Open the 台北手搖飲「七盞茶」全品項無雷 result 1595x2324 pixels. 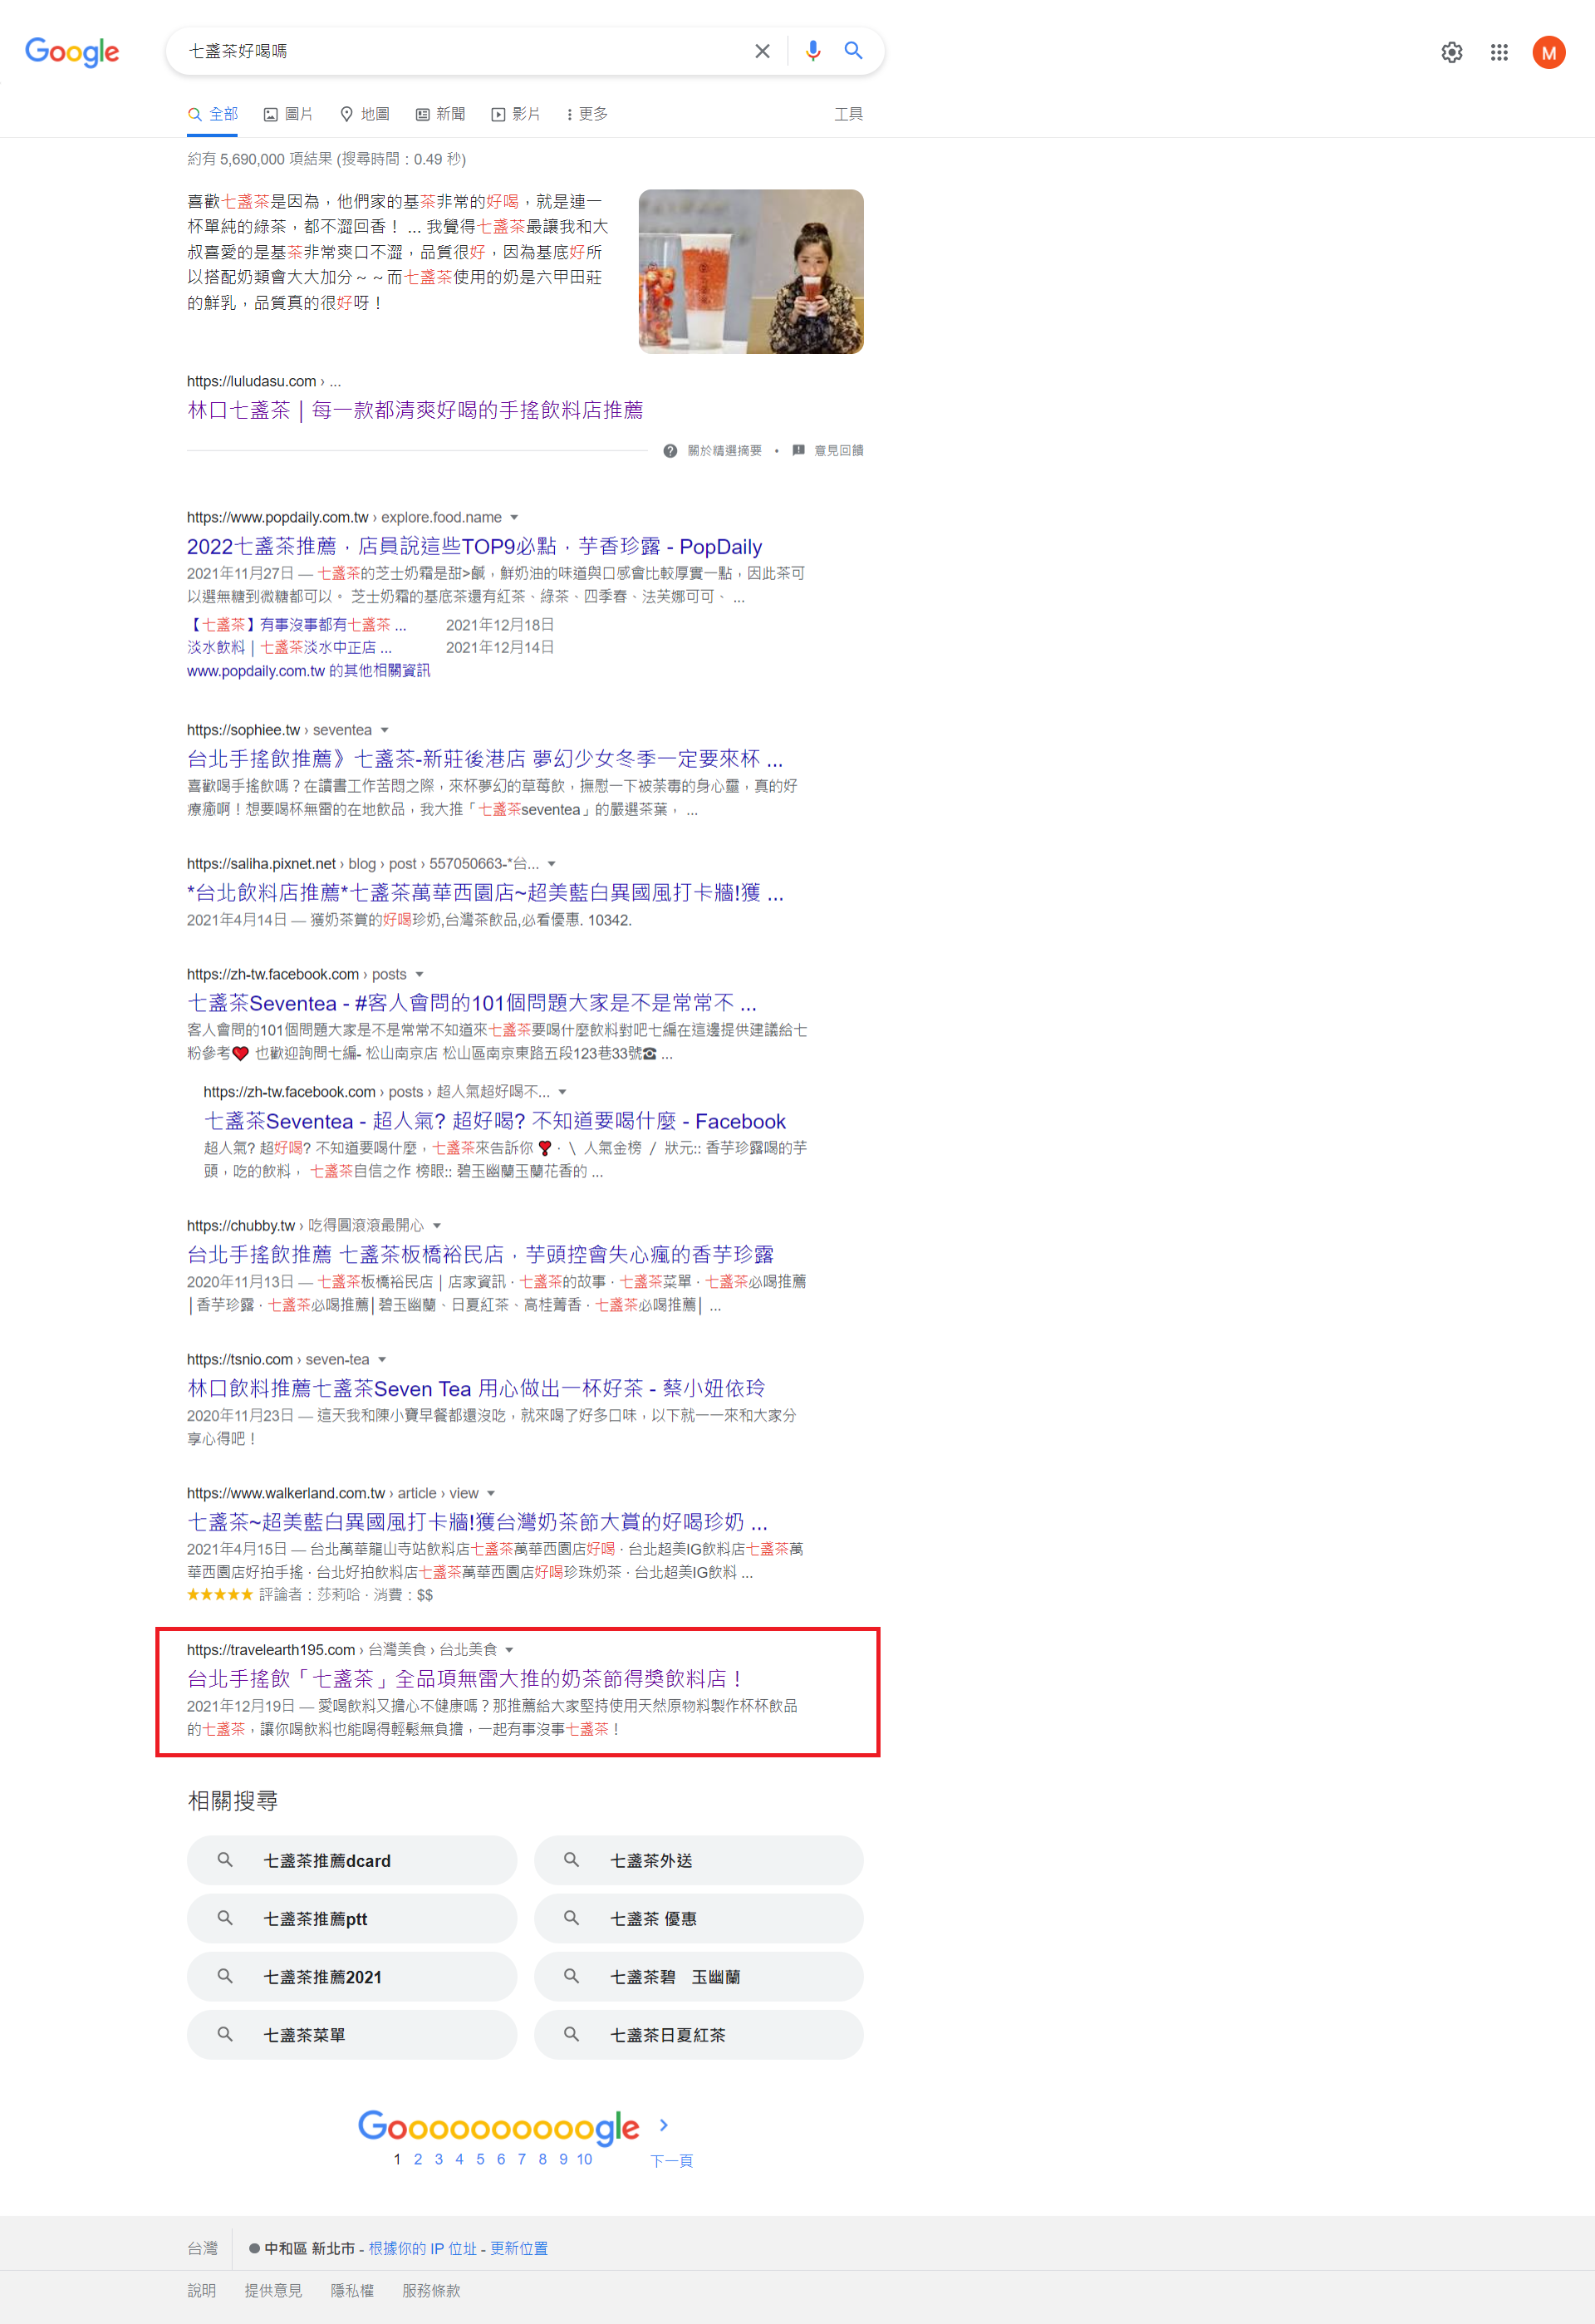coord(466,1679)
